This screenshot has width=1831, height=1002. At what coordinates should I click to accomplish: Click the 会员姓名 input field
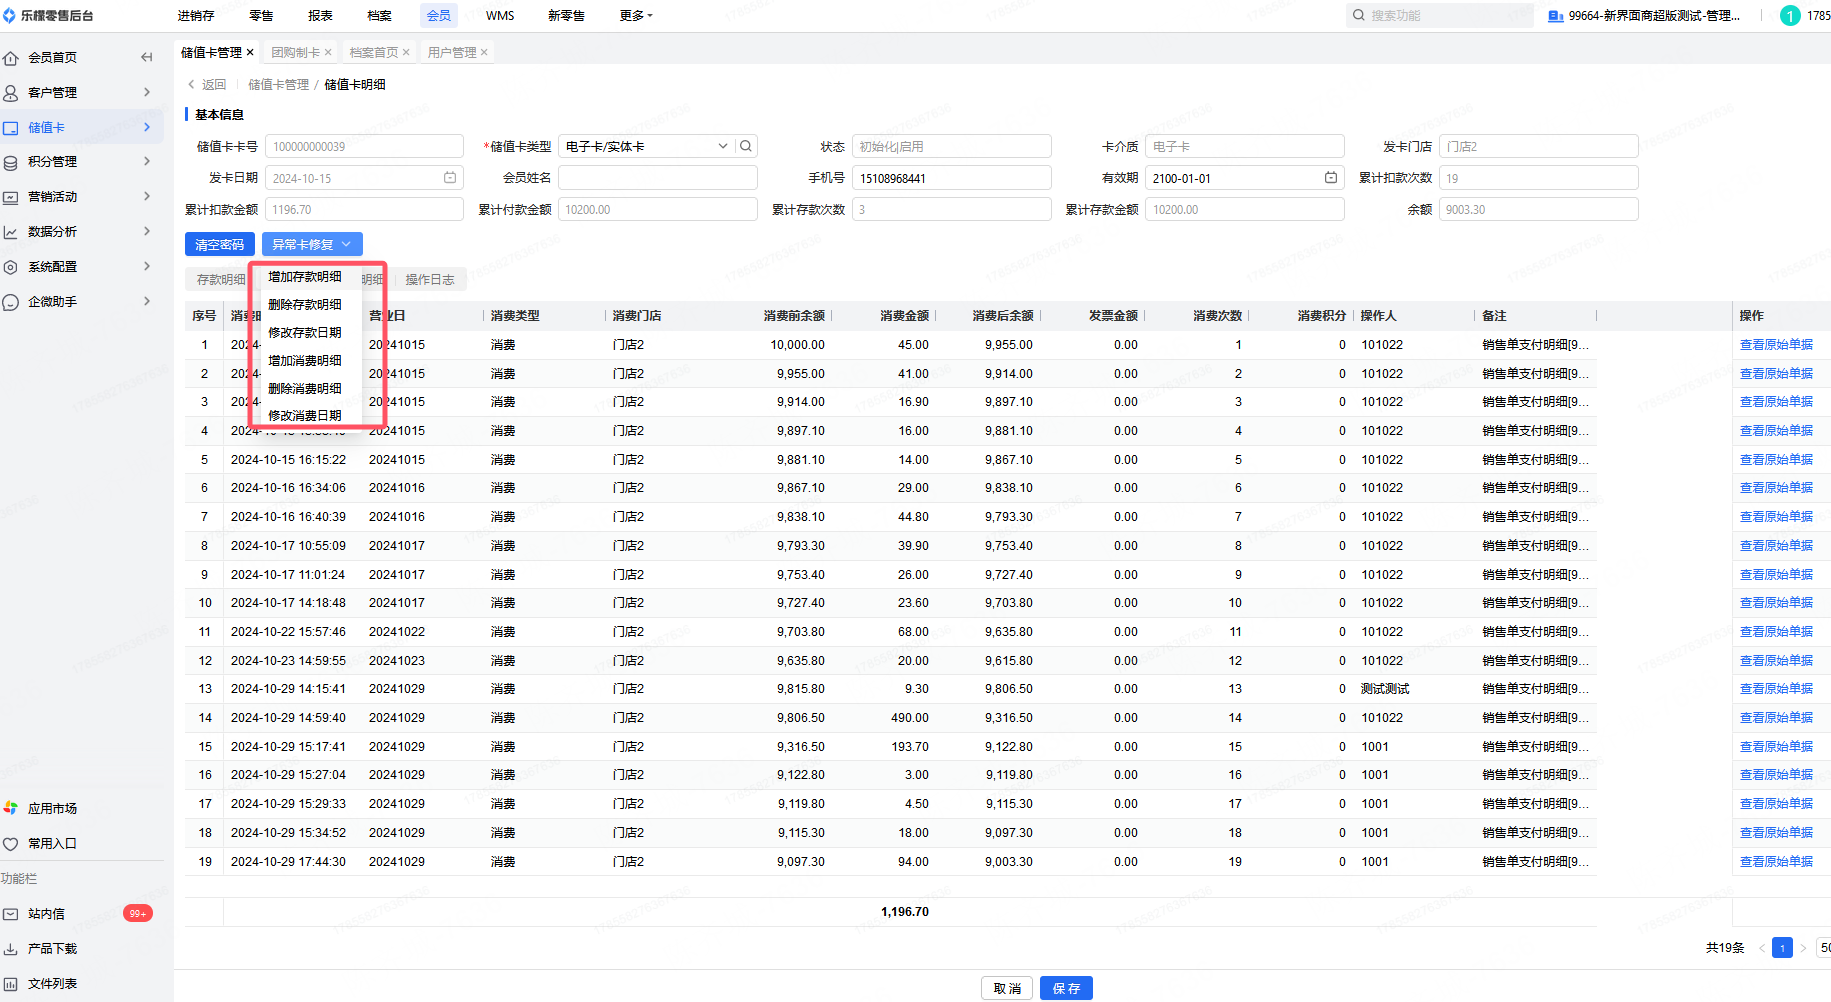(x=657, y=178)
